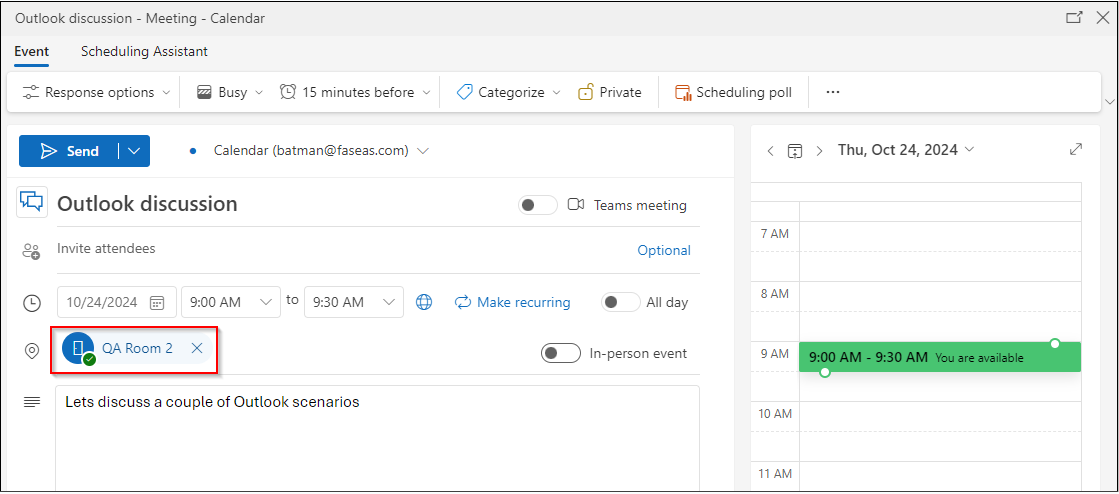The width and height of the screenshot is (1119, 494).
Task: Click the 11 AM time label
Action: [x=775, y=473]
